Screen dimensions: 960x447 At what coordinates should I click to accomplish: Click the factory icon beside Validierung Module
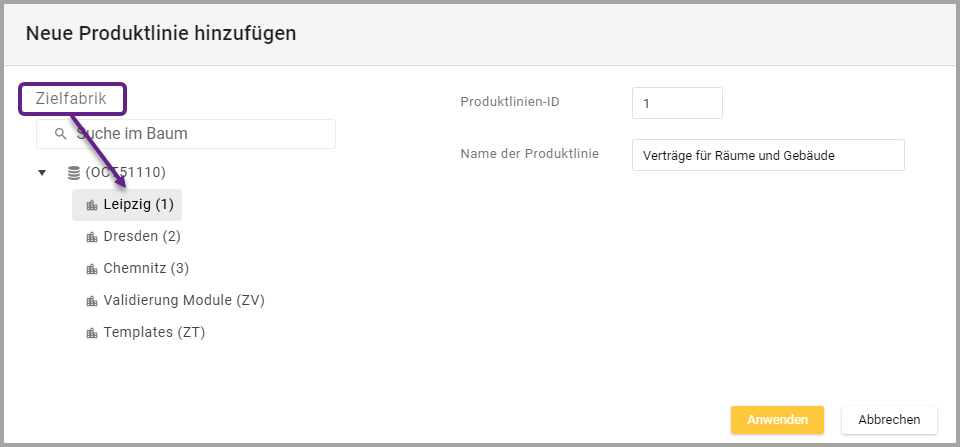tap(92, 301)
